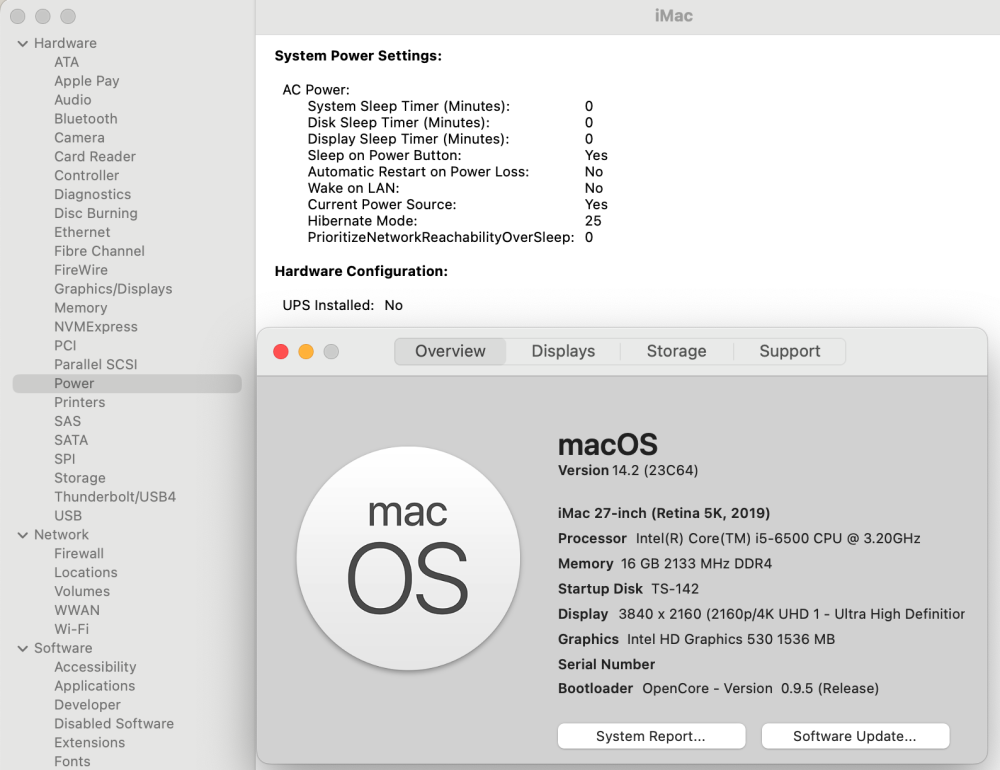Image resolution: width=1000 pixels, height=770 pixels.
Task: Click UPS Installed: No line
Action: pyautogui.click(x=342, y=306)
